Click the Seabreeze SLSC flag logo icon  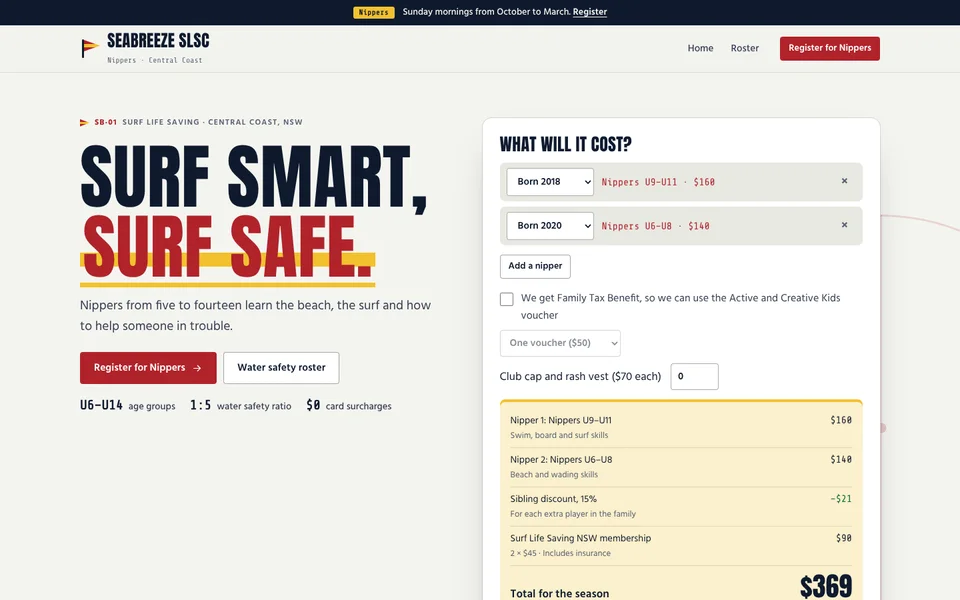[90, 48]
